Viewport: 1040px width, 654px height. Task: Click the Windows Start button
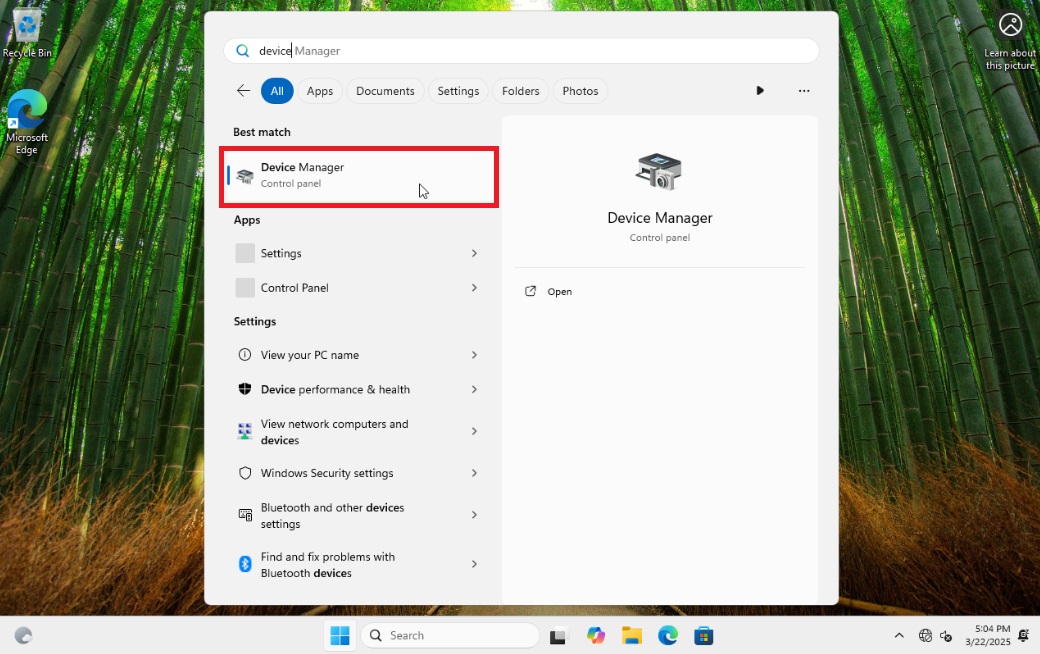click(x=340, y=635)
